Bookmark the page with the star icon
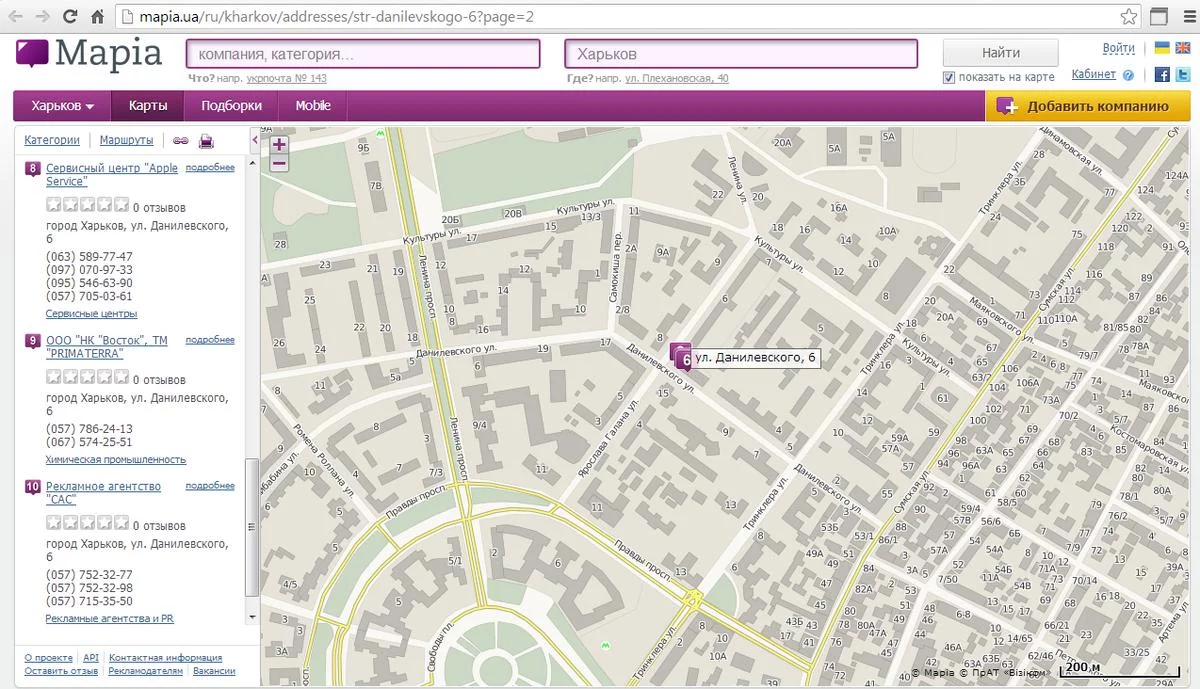Screen dimensions: 1200x689 pos(1128,17)
